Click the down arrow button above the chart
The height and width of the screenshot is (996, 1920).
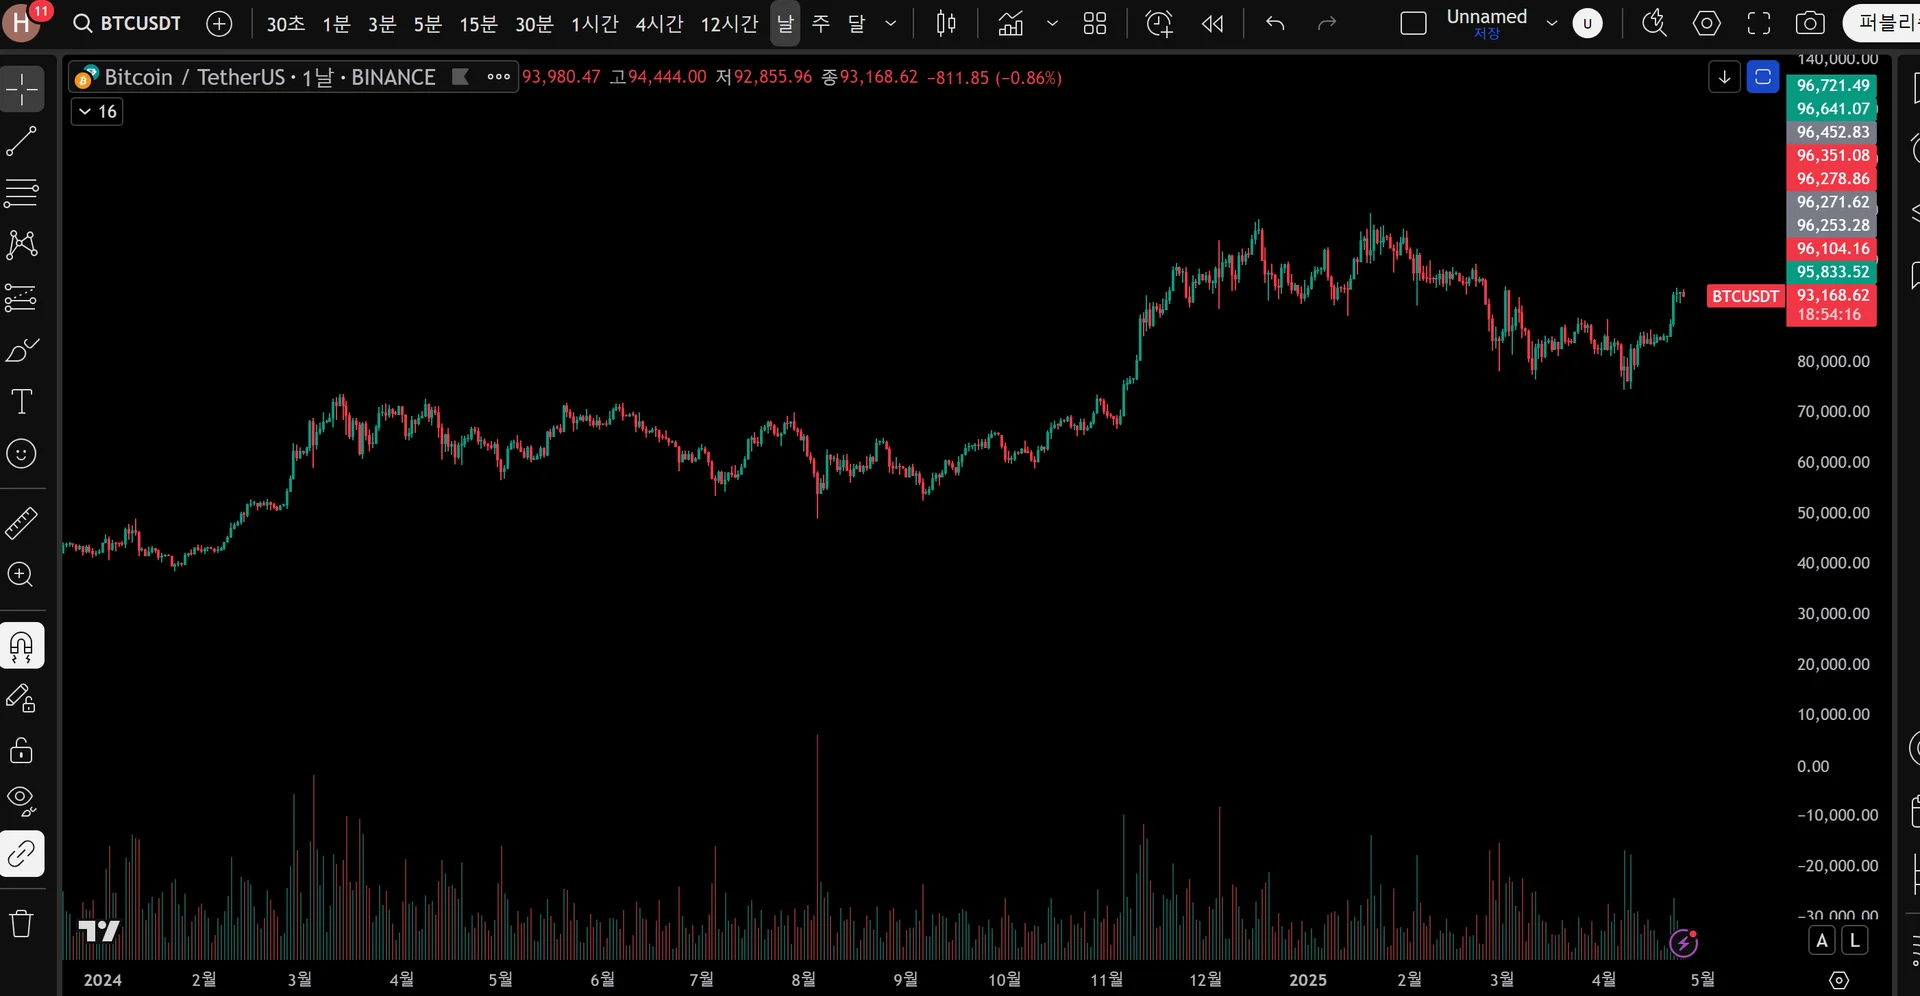(x=1725, y=77)
